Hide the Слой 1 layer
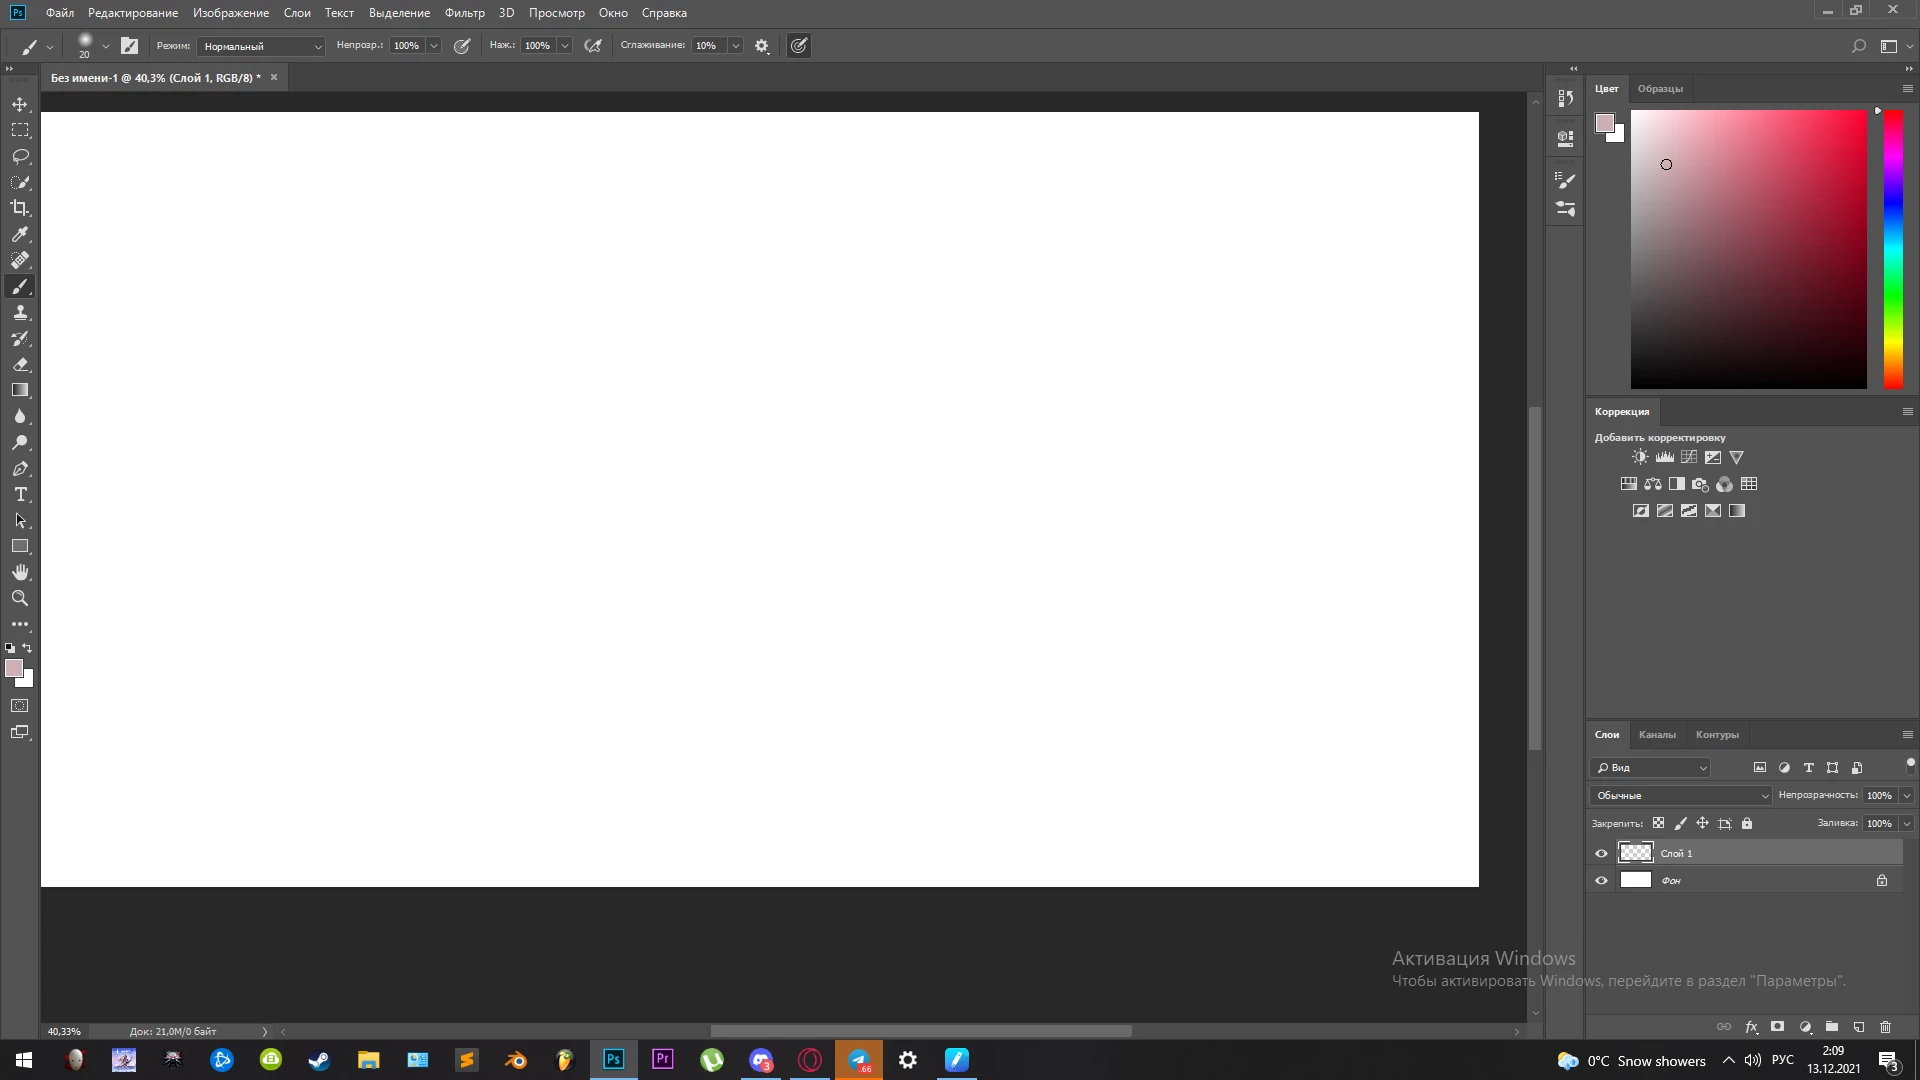The image size is (1920, 1080). pos(1601,853)
